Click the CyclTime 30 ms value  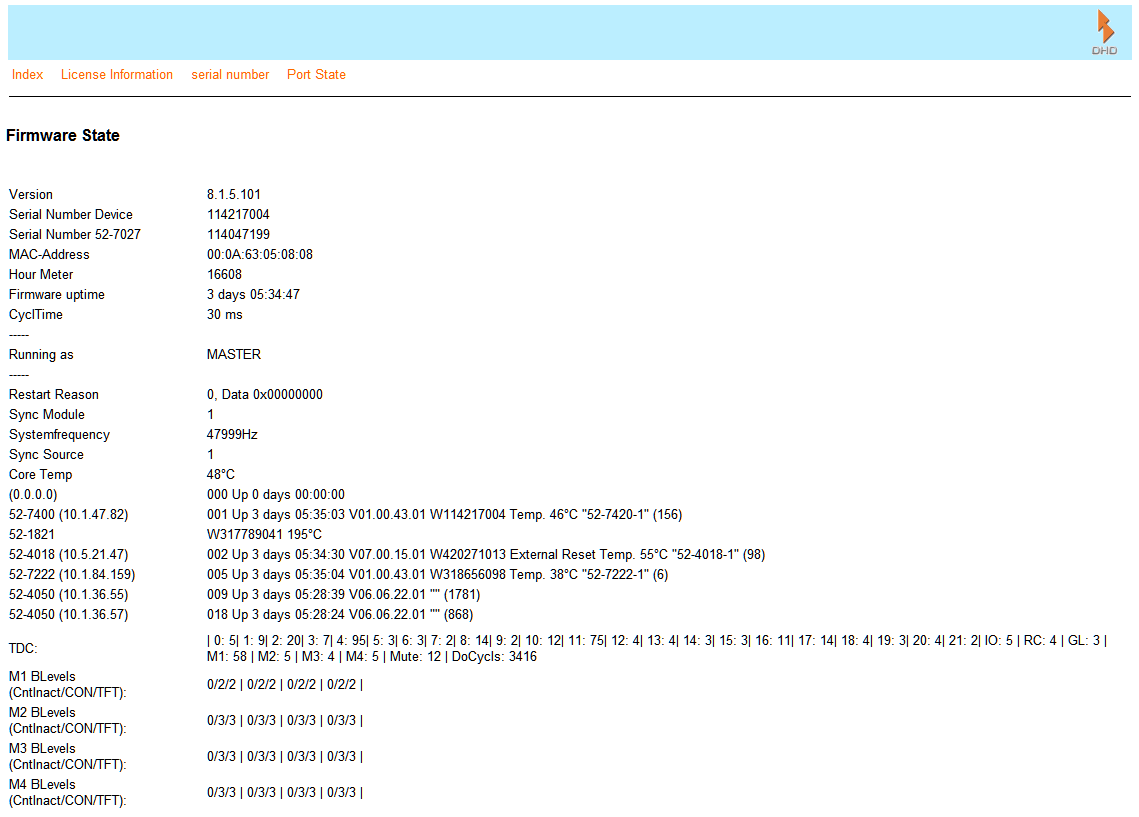click(x=222, y=314)
